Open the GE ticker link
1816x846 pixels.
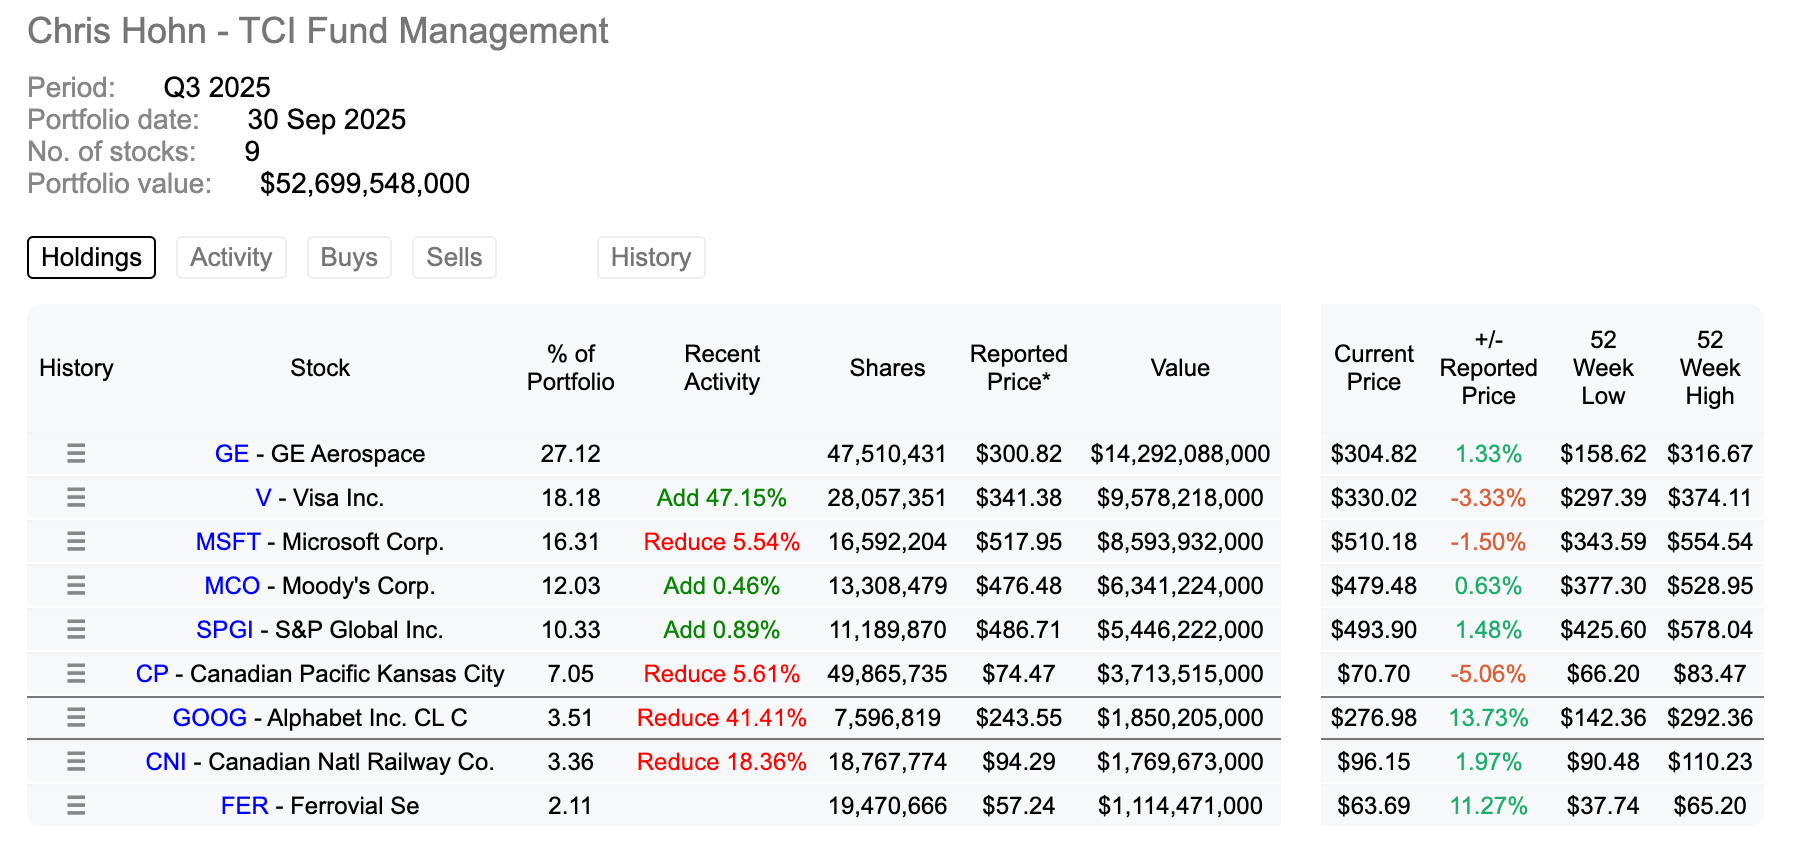click(x=232, y=454)
